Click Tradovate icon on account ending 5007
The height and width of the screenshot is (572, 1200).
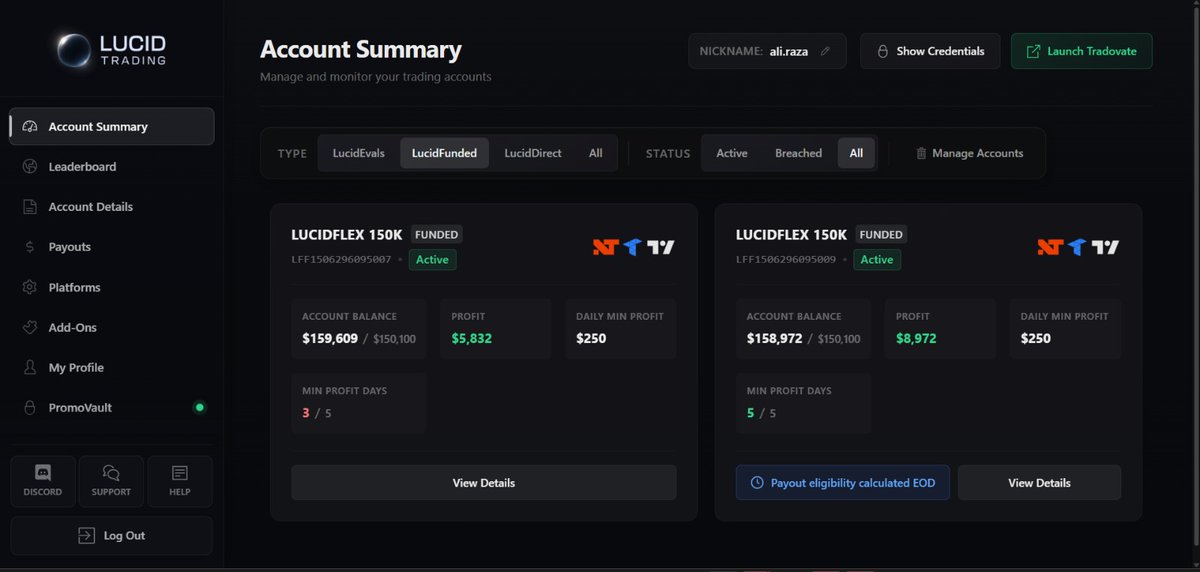click(x=632, y=247)
